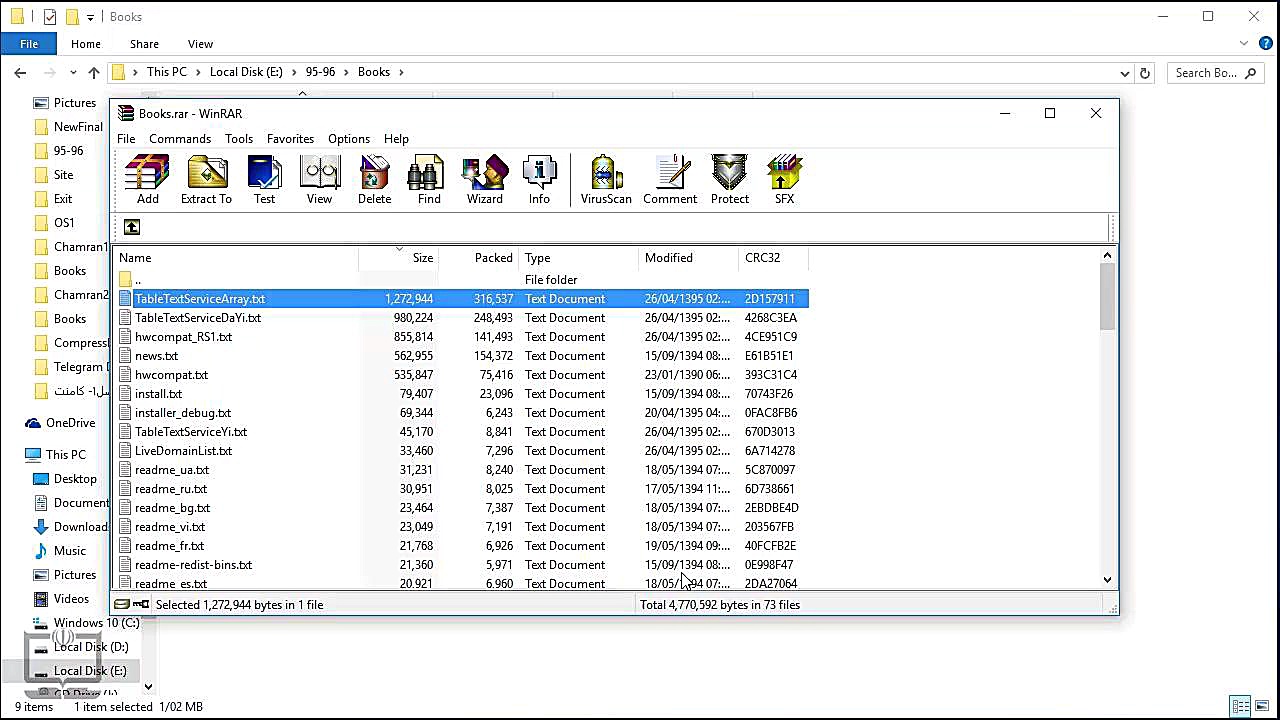Select readme-redist-bins.txt file
Screen dimensions: 1280x720
[x=193, y=565]
